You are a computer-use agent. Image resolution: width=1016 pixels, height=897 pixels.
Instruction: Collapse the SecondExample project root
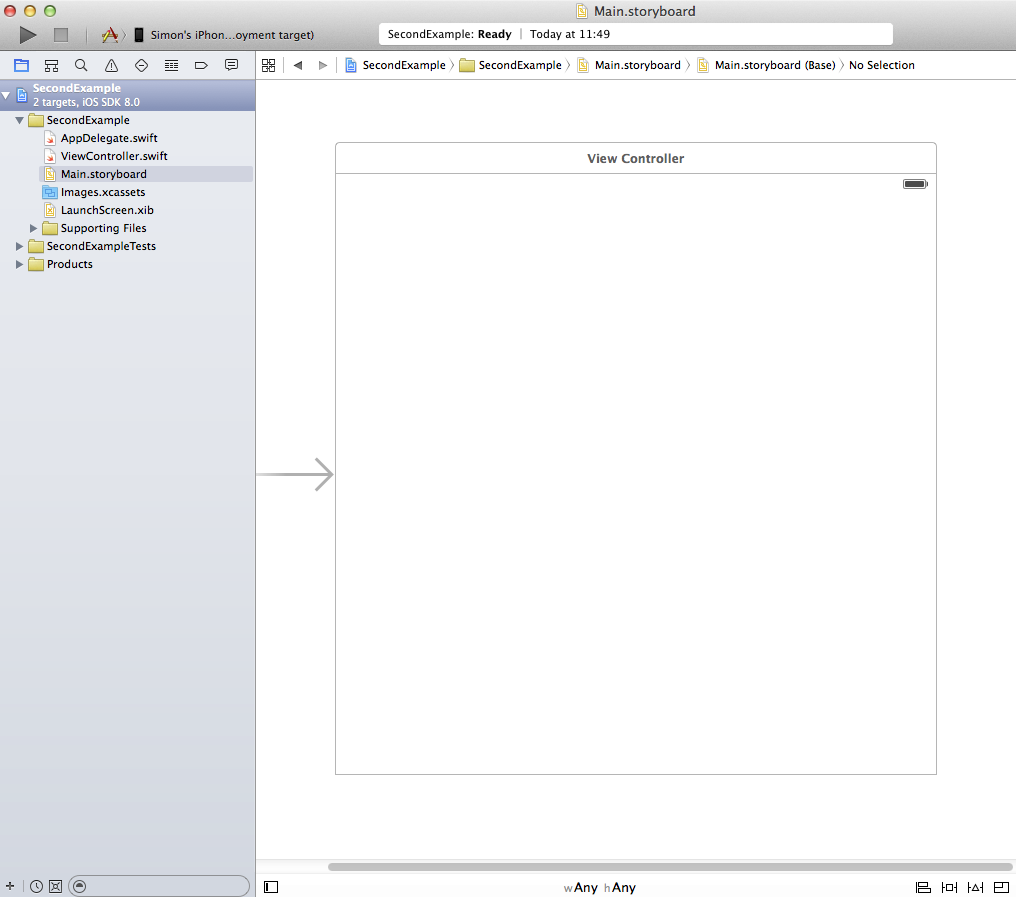pyautogui.click(x=6, y=95)
